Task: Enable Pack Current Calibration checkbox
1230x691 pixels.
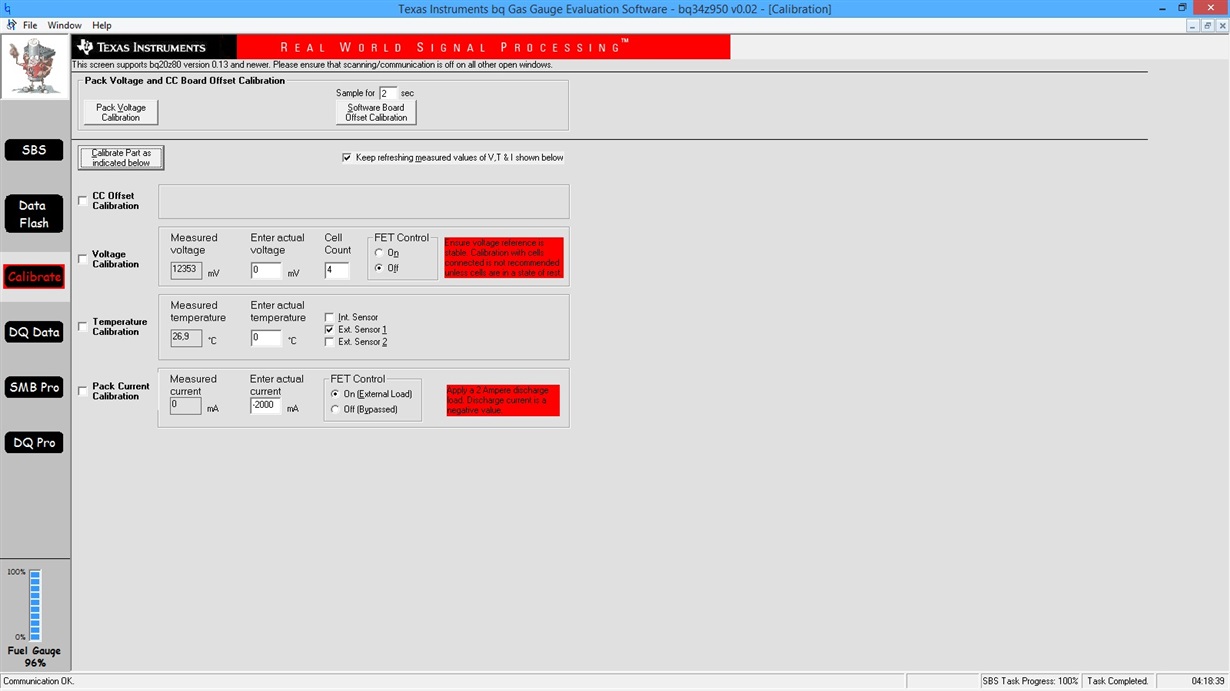Action: [83, 391]
